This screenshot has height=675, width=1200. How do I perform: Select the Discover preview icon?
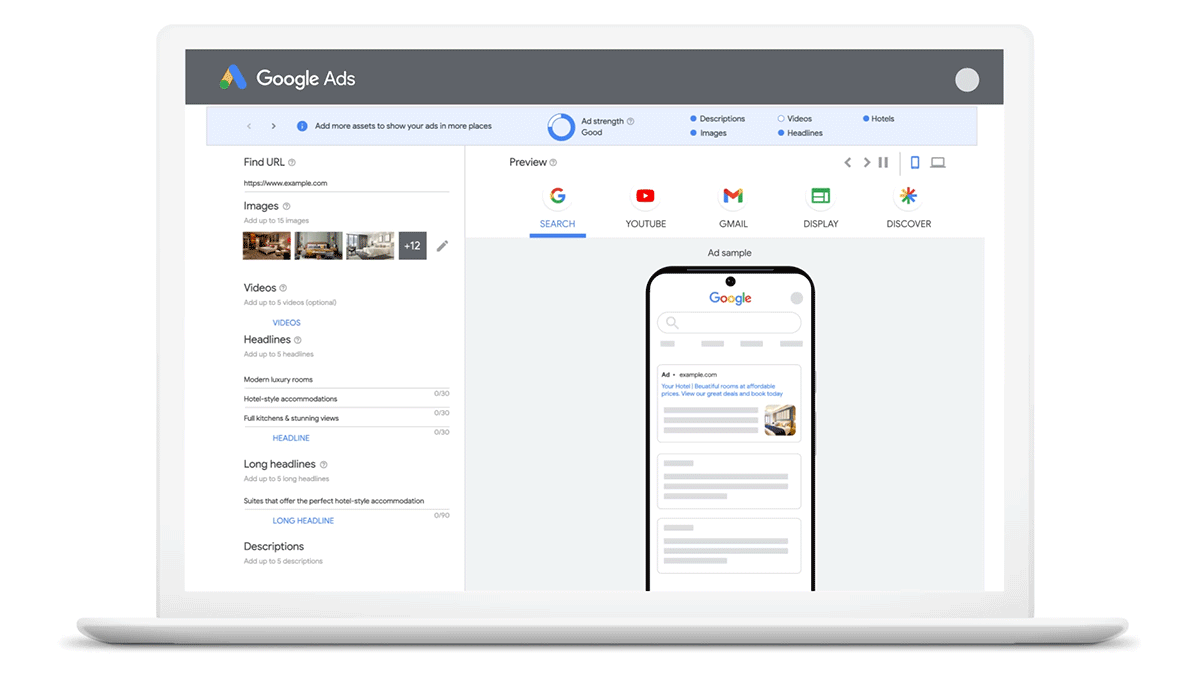(908, 196)
